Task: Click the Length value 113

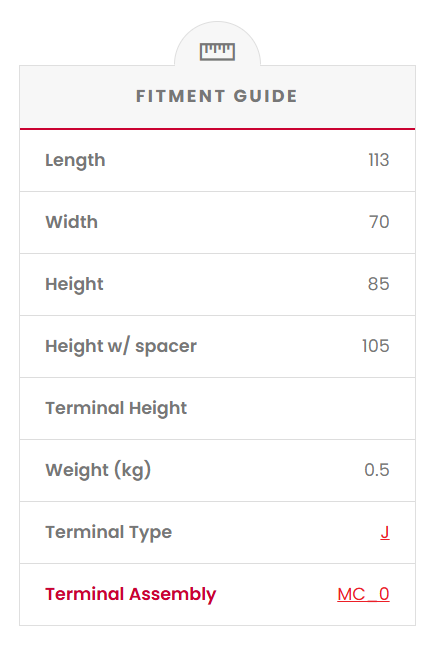Action: tap(378, 160)
